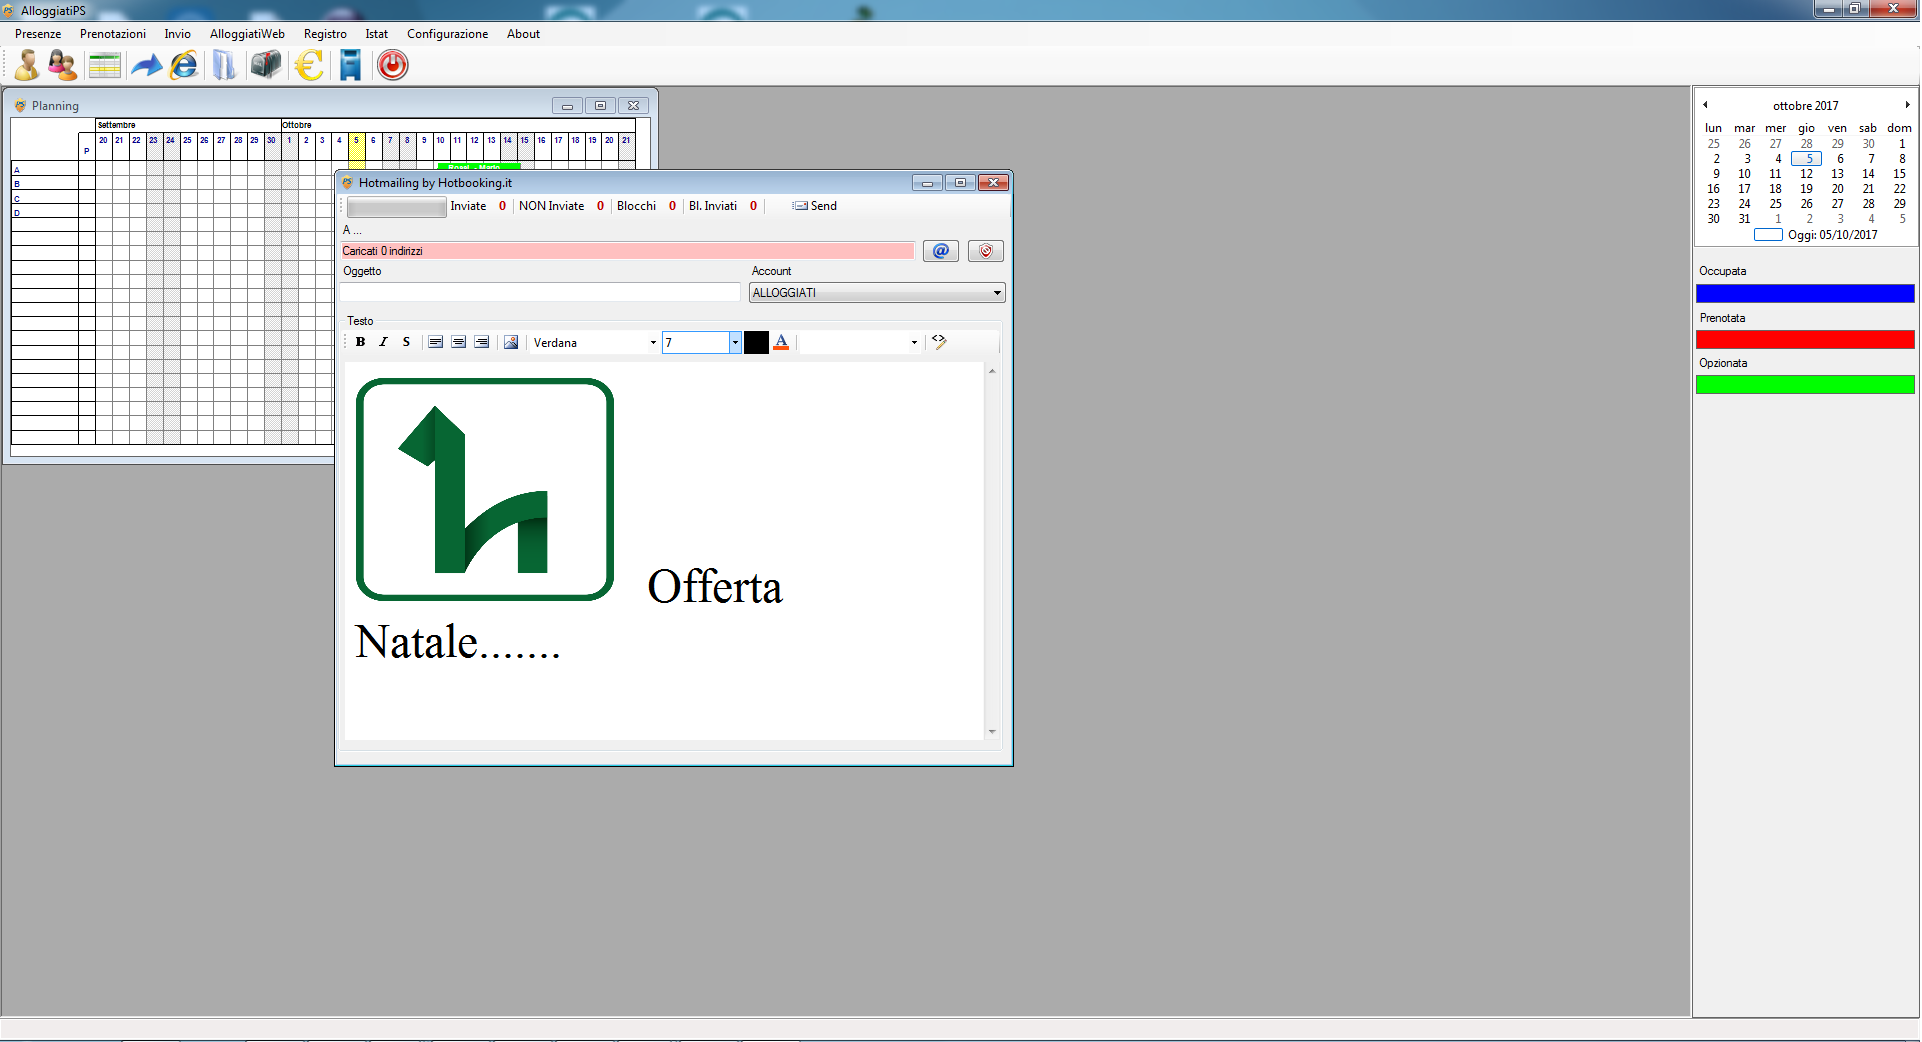Align text left in editor
This screenshot has height=1042, width=1922.
click(x=436, y=342)
